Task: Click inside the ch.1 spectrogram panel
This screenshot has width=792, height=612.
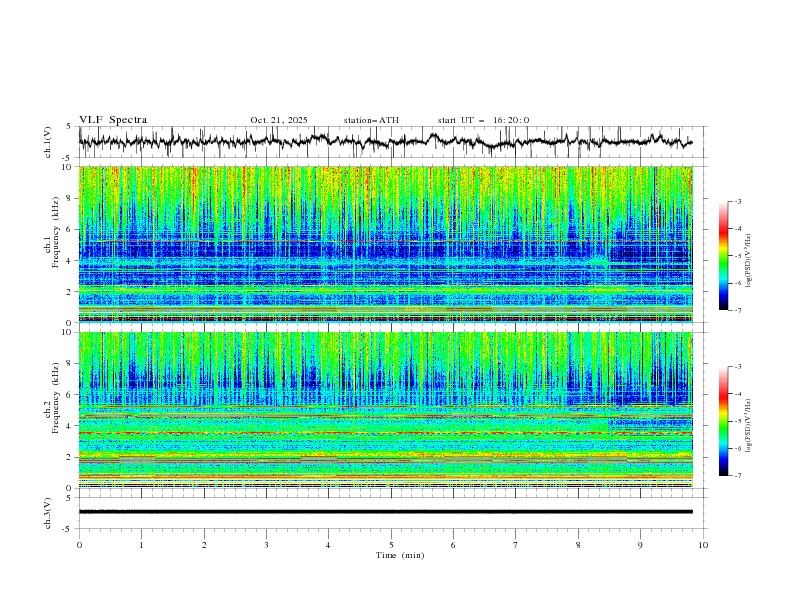Action: 385,244
